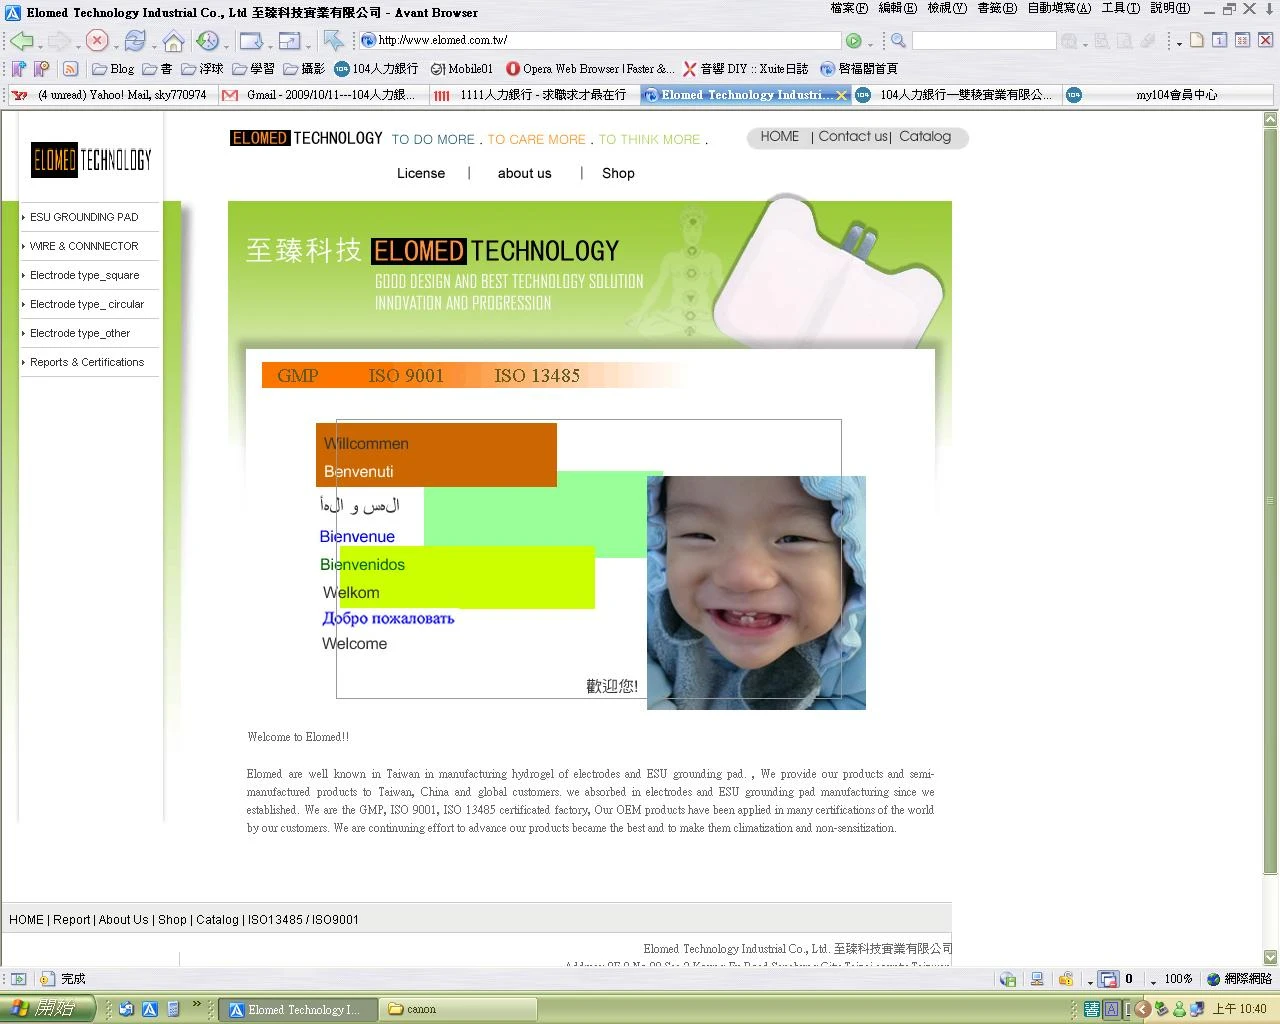1280x1024 pixels.
Task: Open the 音響 DIY Xuite日誌 bookmark
Action: click(x=746, y=69)
